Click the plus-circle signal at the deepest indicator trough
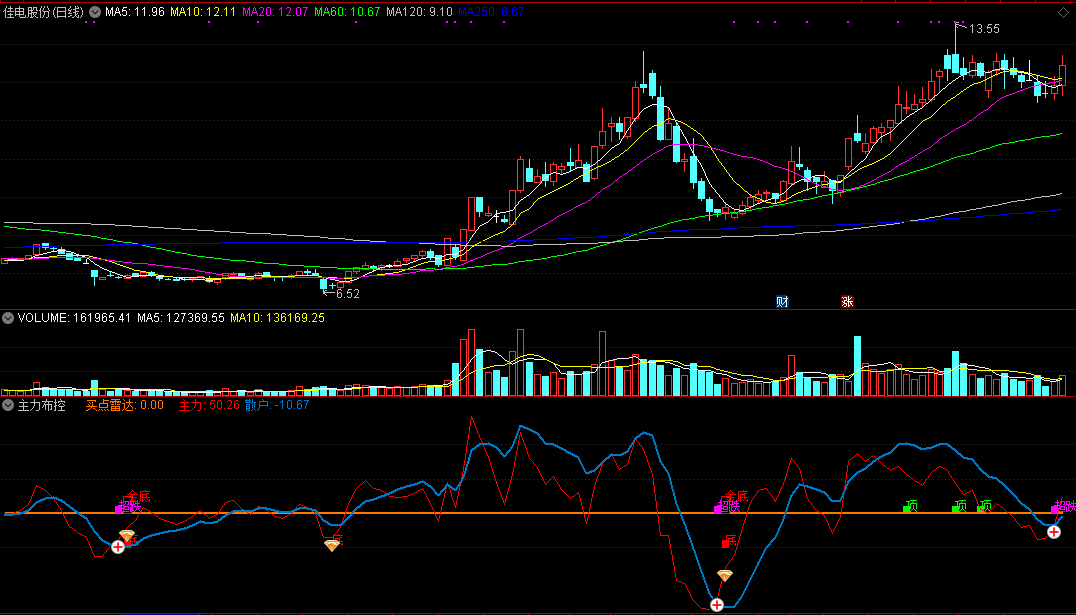The image size is (1076, 615). [x=716, y=605]
